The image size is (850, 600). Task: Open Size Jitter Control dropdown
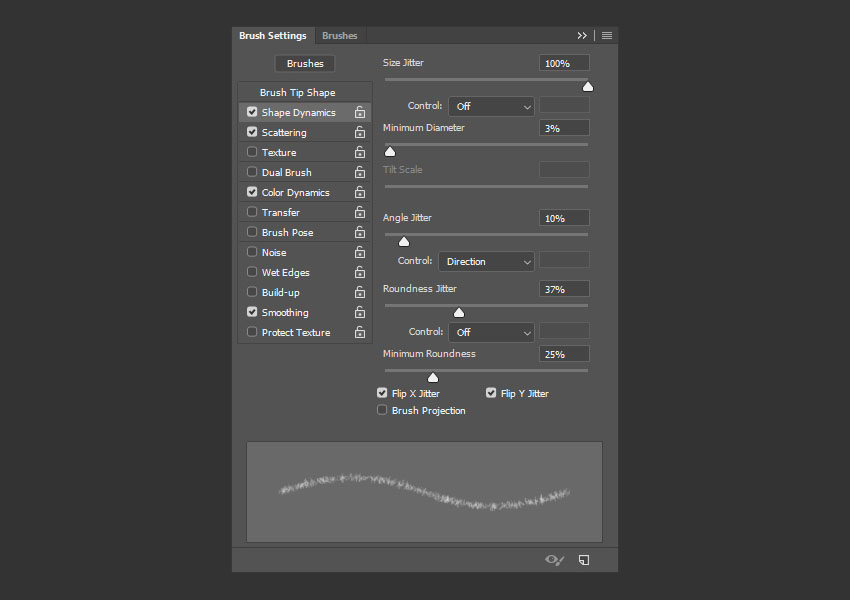tap(491, 107)
